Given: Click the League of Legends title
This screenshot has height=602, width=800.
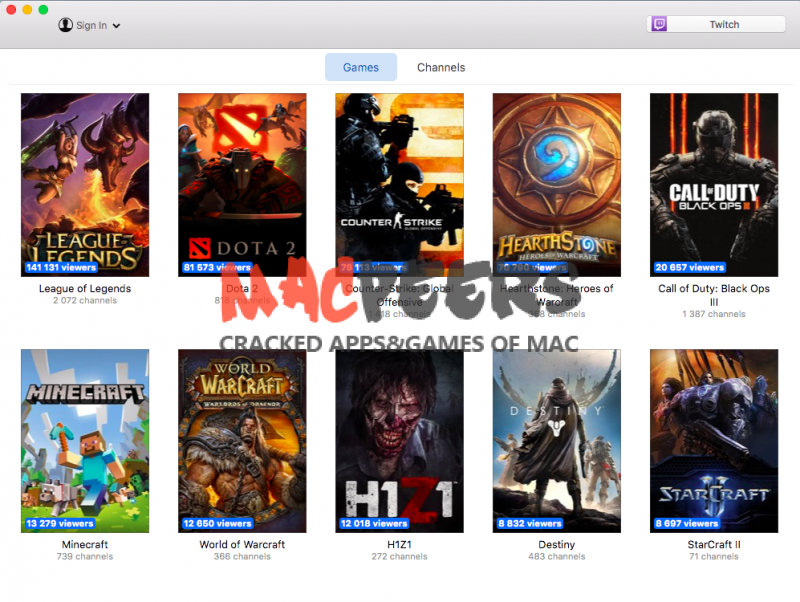Looking at the screenshot, I should pos(85,288).
